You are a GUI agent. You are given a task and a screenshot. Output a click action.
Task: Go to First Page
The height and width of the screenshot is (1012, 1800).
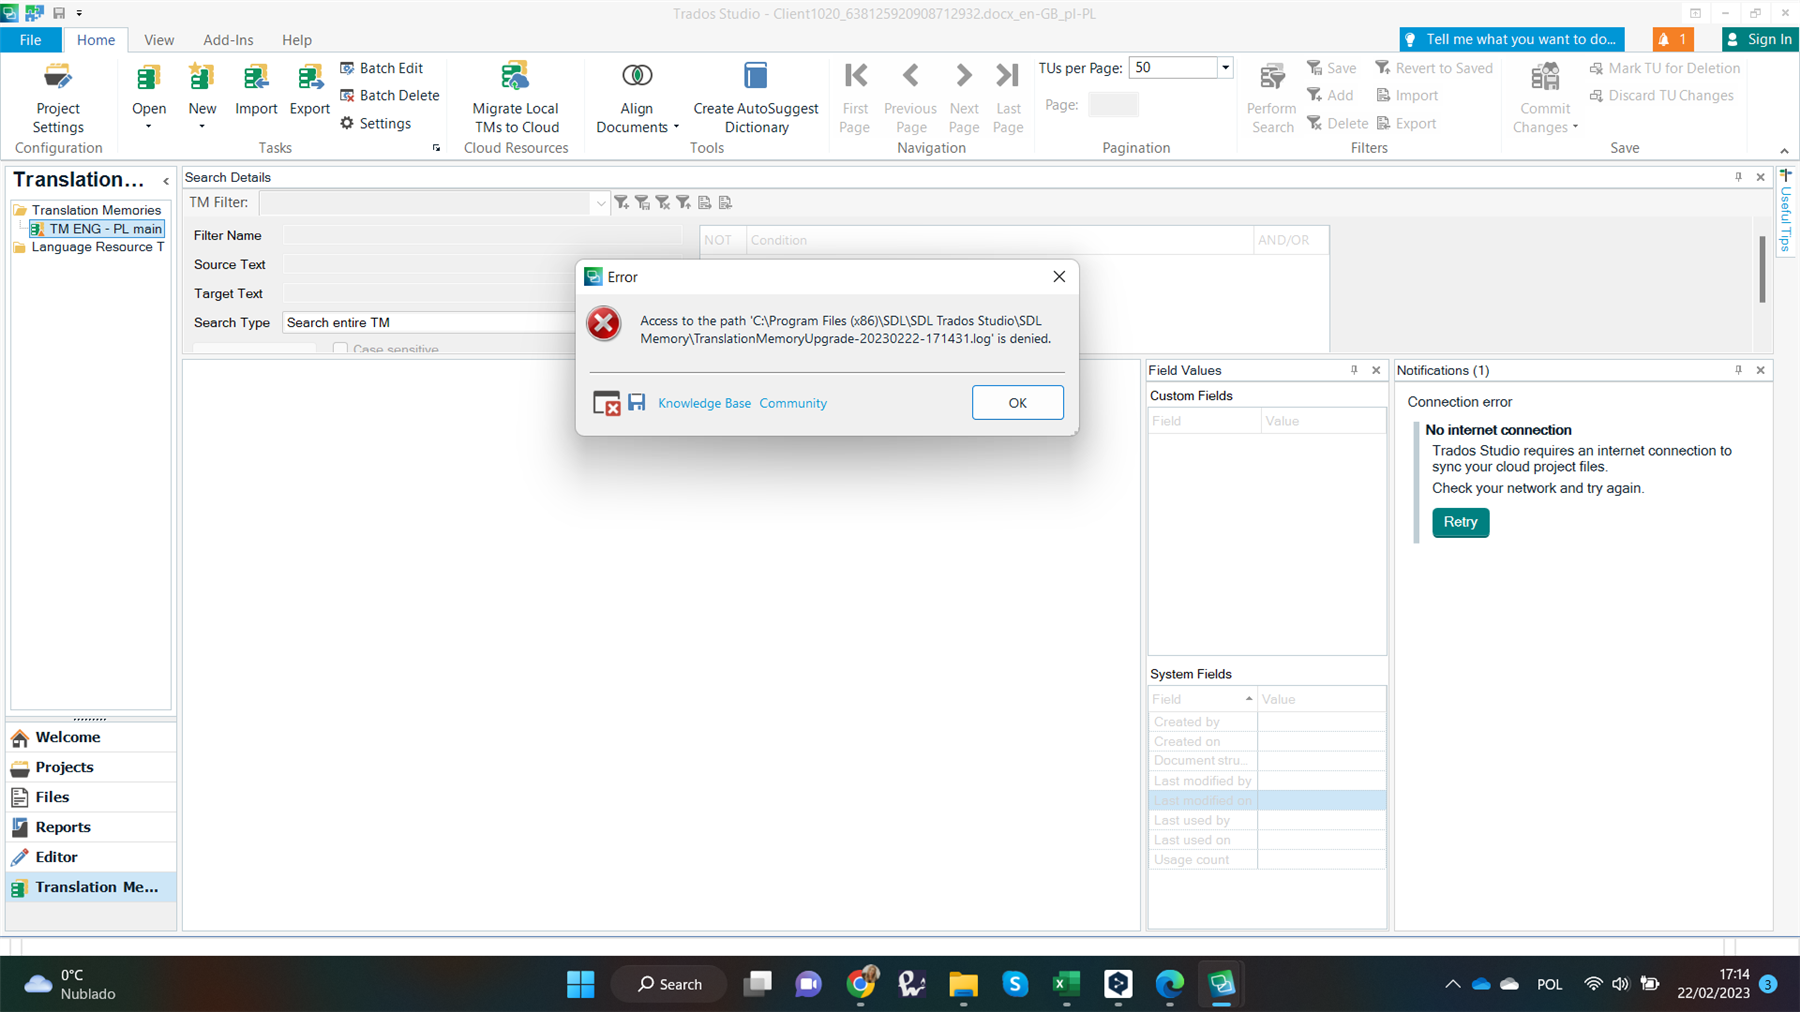855,99
